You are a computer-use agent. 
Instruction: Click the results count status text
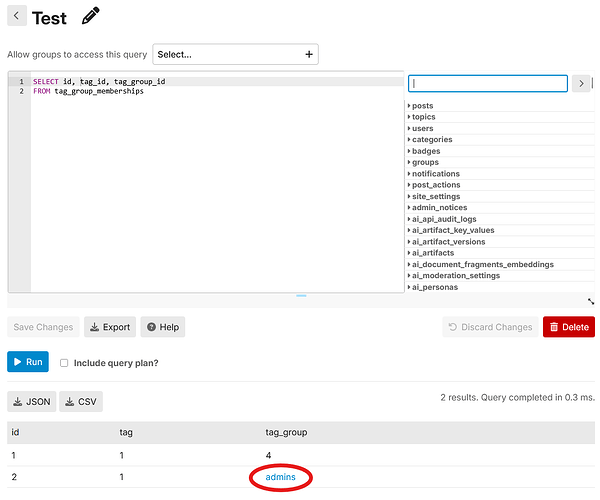pyautogui.click(x=517, y=397)
